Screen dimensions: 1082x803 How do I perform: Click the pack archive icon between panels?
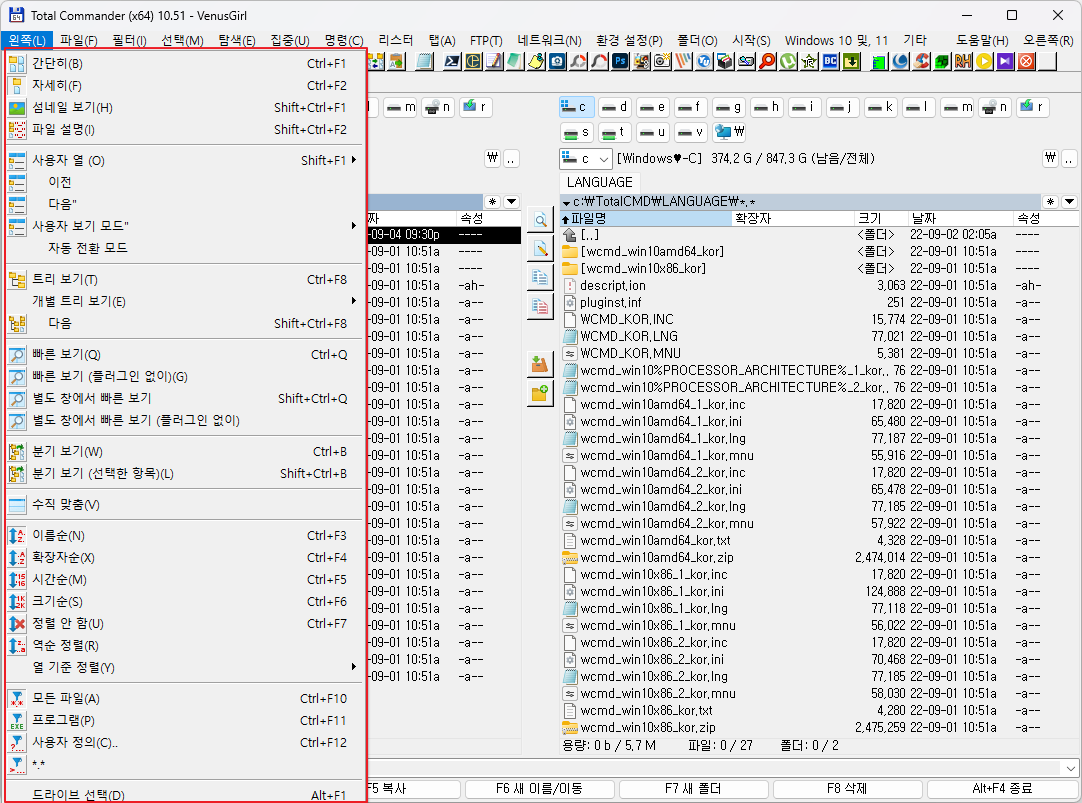(x=540, y=364)
